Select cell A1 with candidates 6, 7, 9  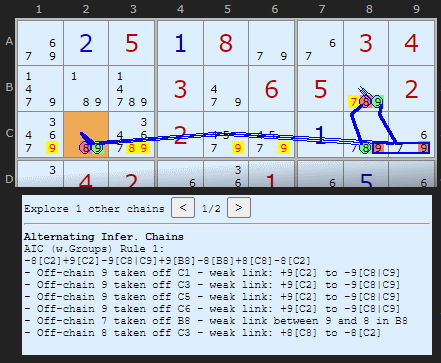point(40,43)
